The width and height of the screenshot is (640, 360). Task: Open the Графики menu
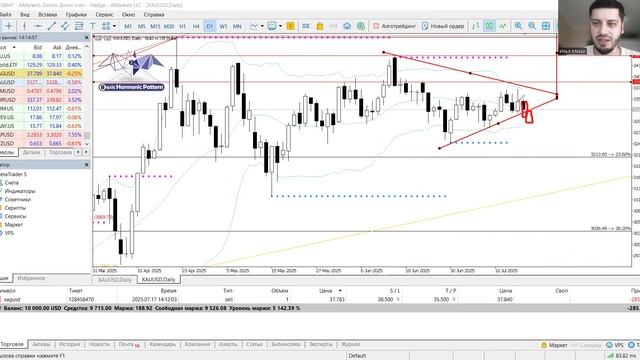click(x=76, y=14)
